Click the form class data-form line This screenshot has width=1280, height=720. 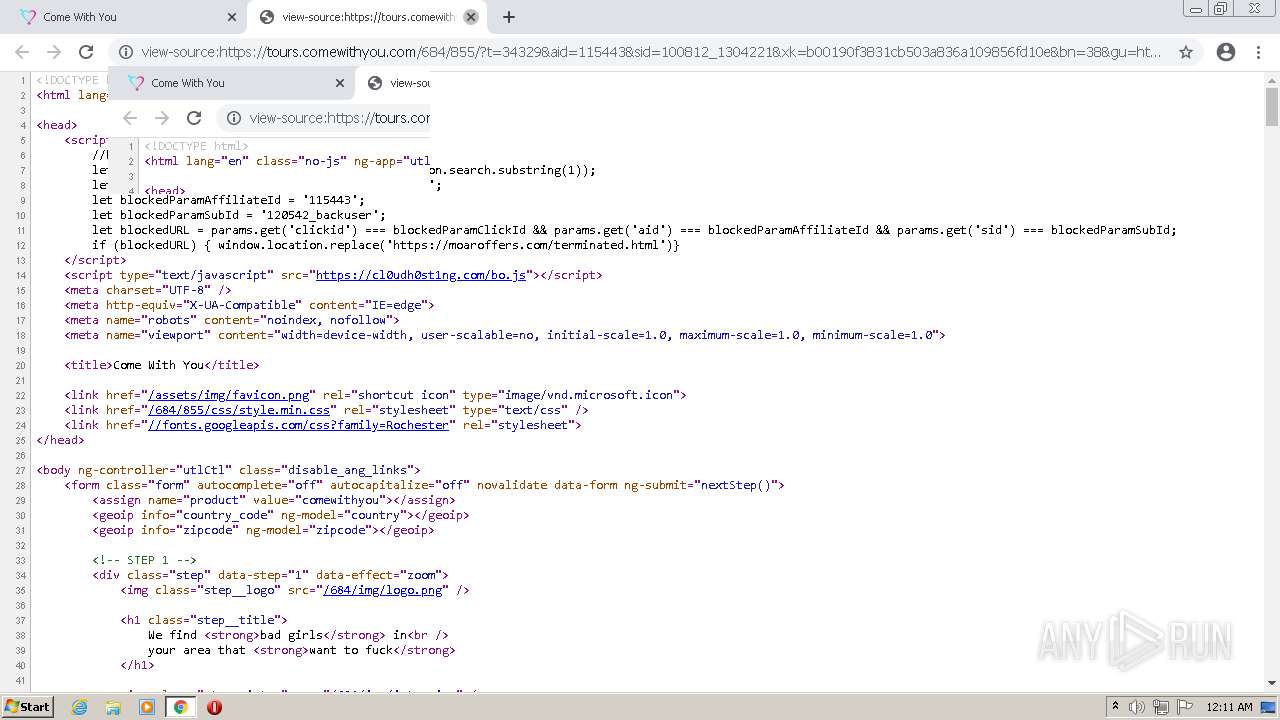pyautogui.click(x=425, y=485)
